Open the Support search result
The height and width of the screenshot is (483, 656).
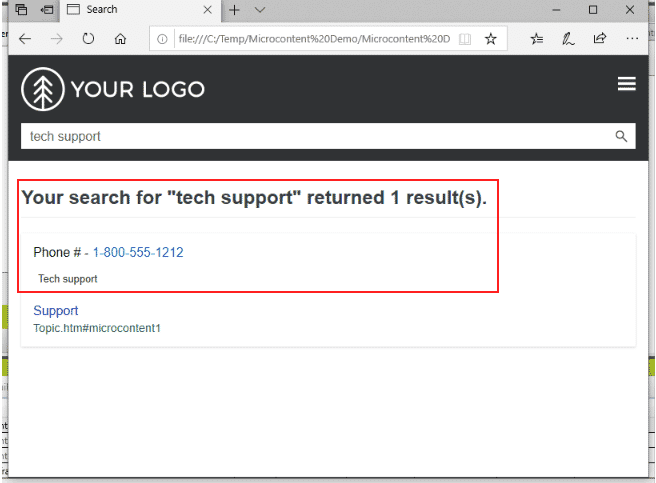point(56,311)
